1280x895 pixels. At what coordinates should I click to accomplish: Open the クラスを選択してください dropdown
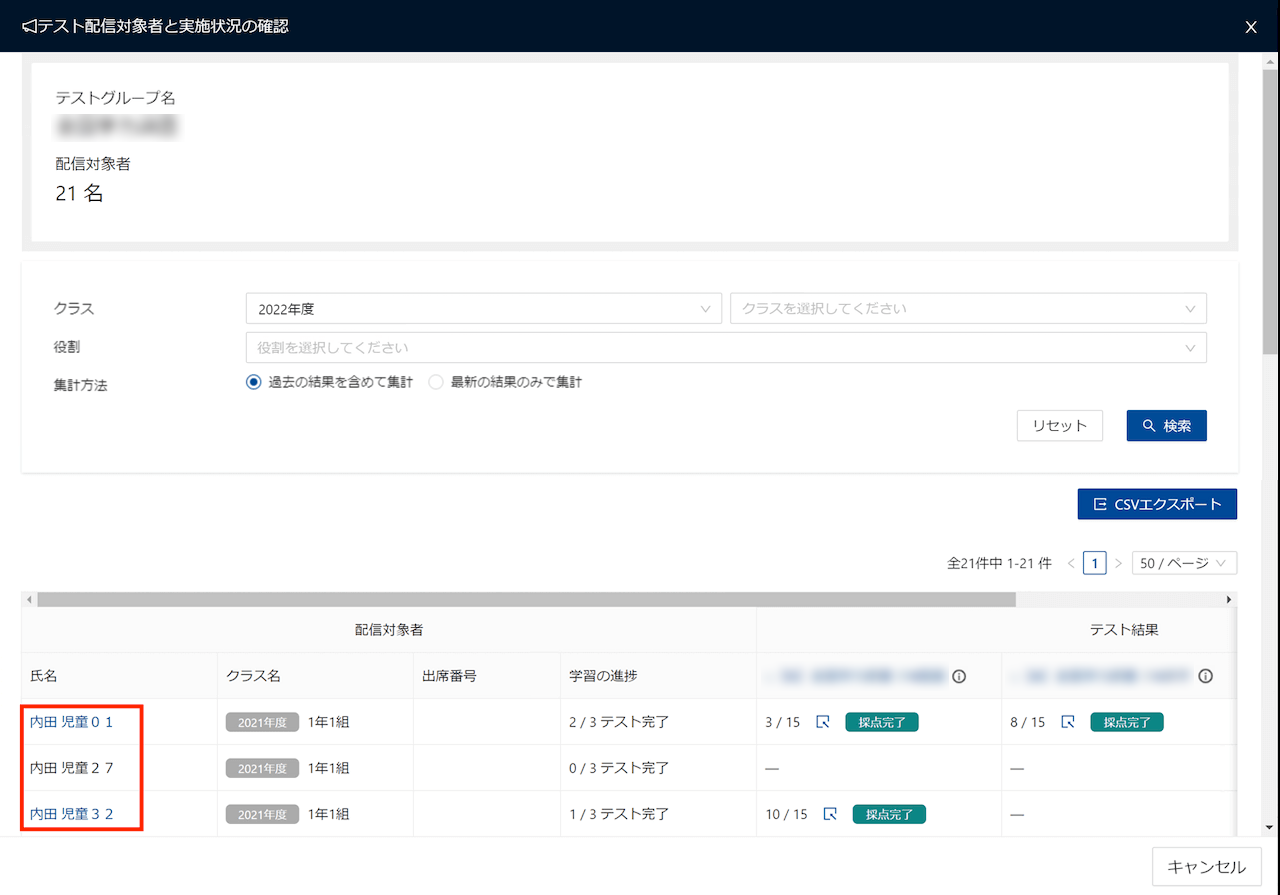(968, 309)
